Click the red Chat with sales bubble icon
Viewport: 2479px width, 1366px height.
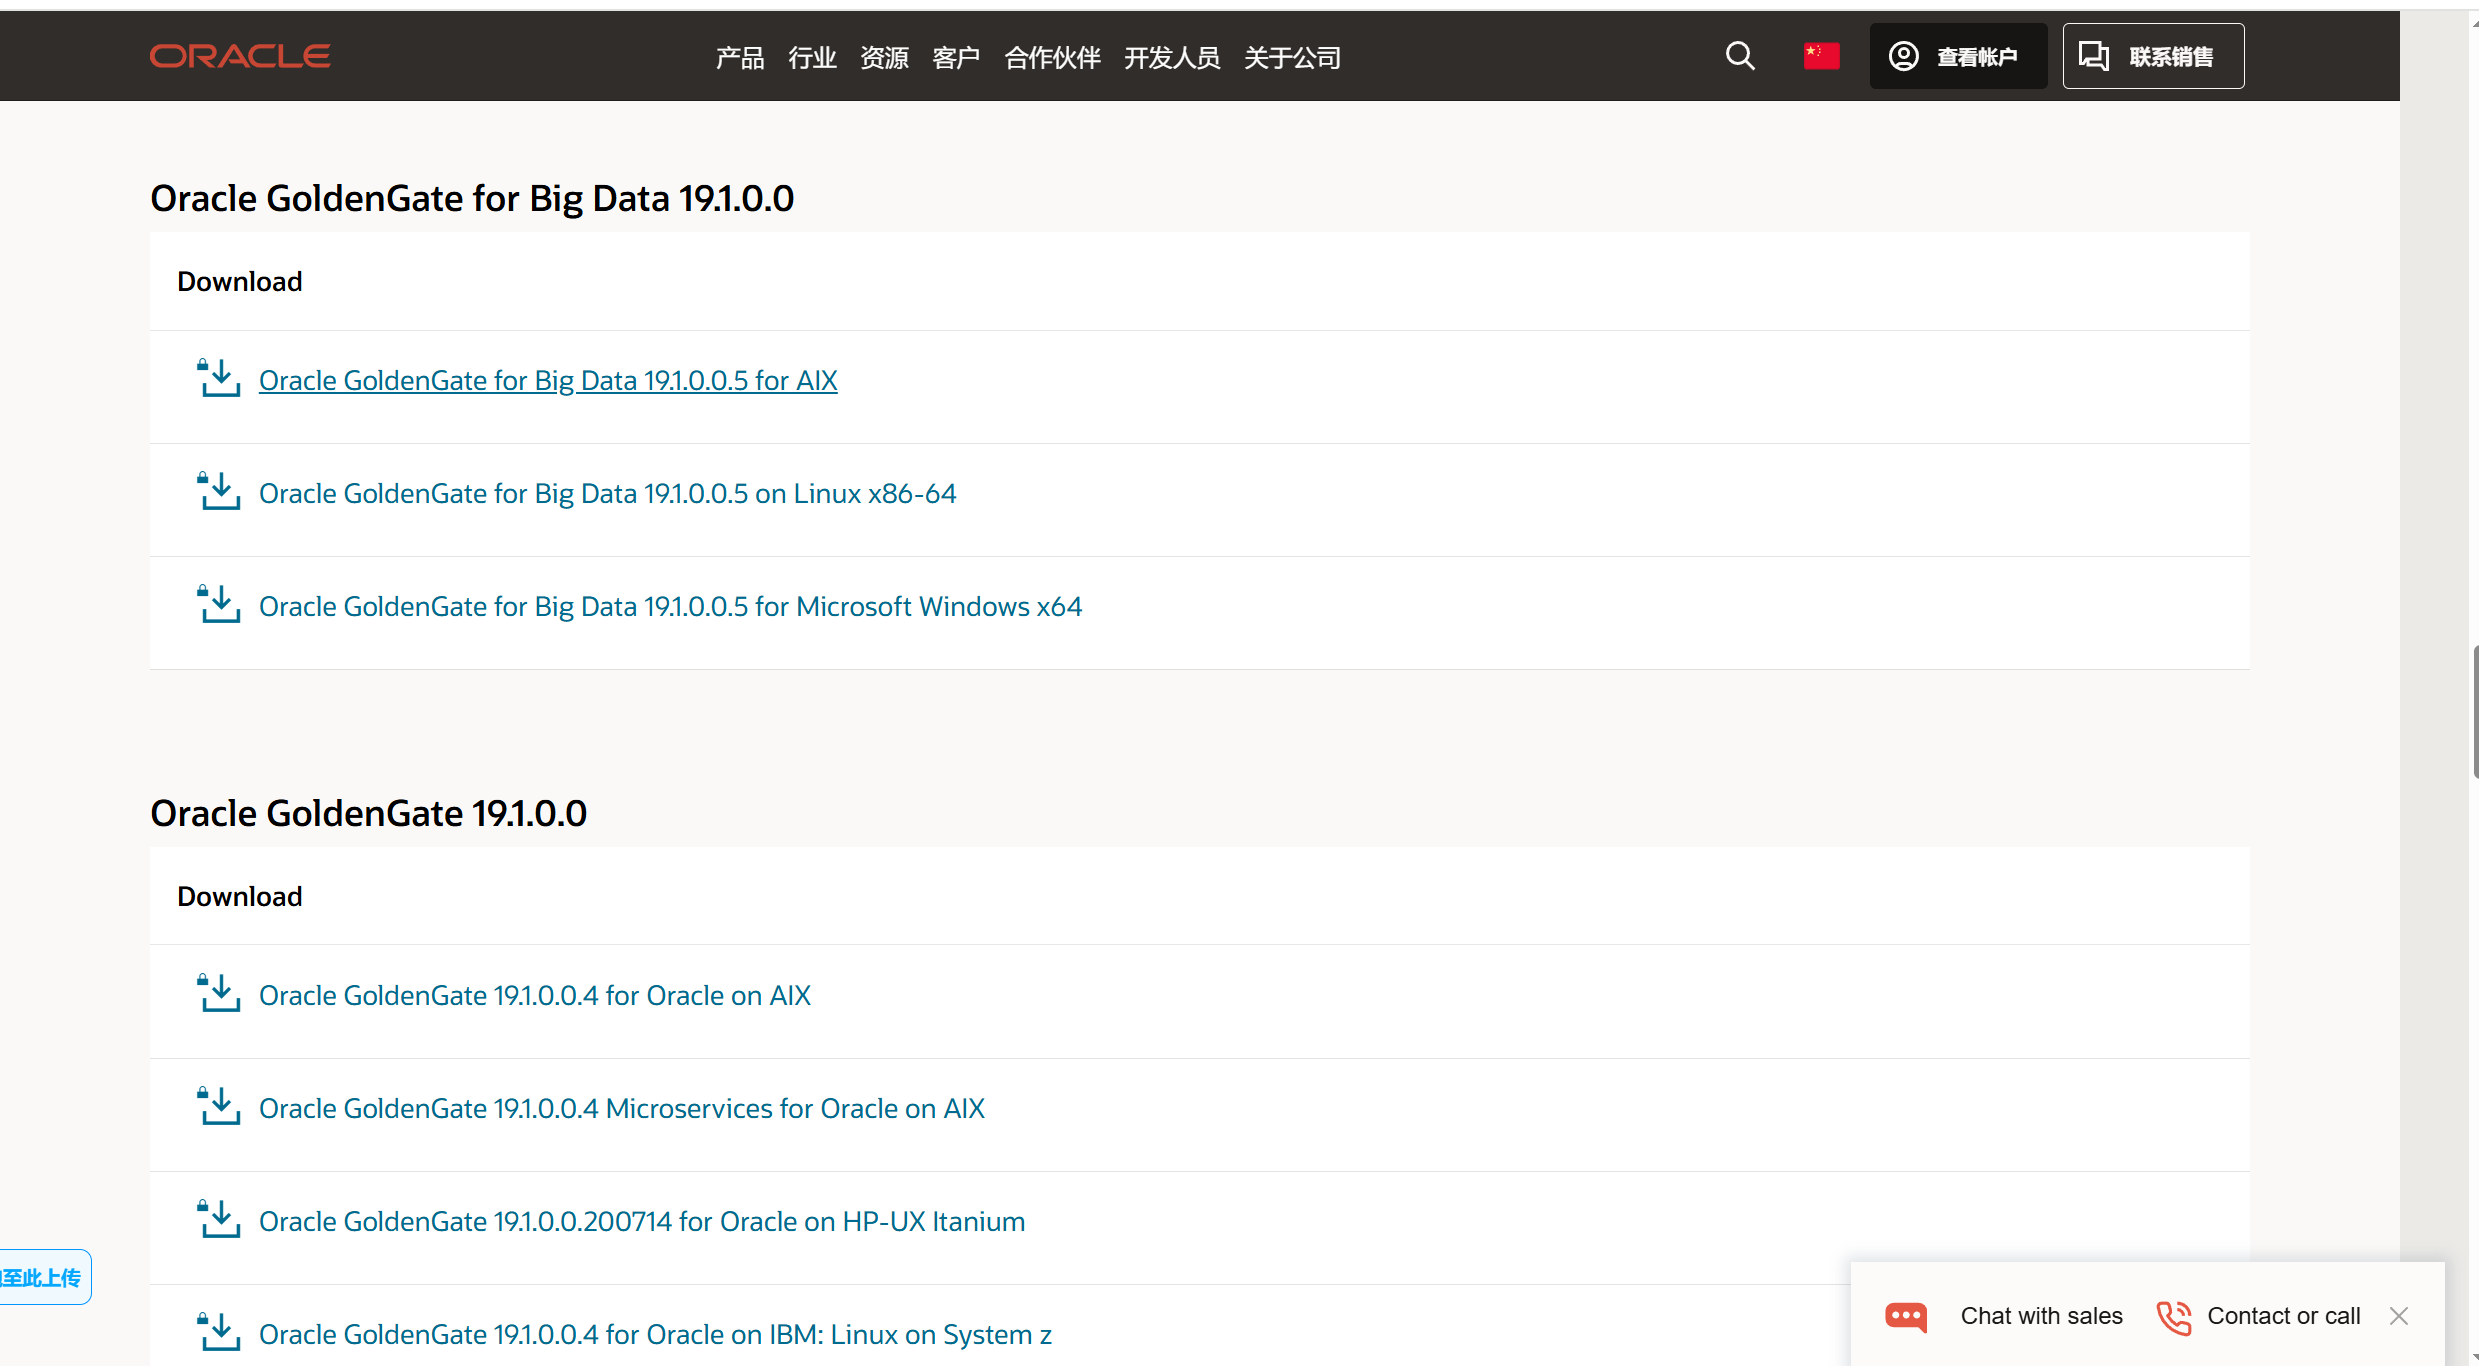pyautogui.click(x=1906, y=1316)
